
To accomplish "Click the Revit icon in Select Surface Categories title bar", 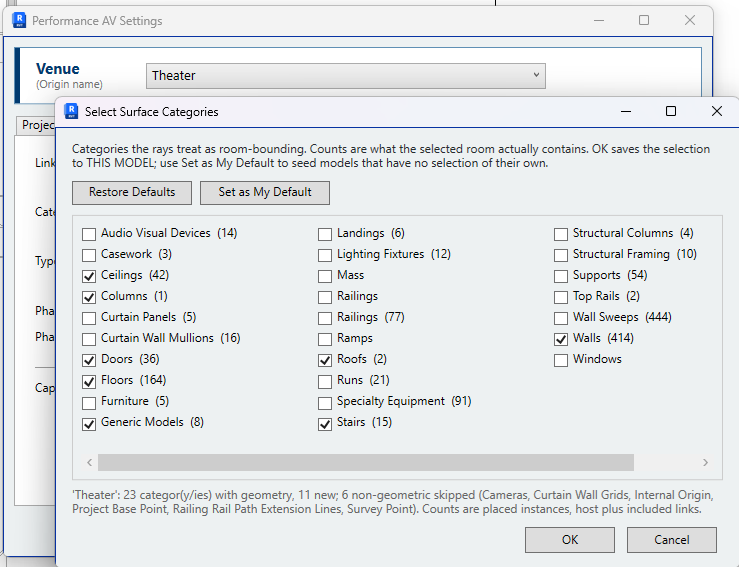I will tap(71, 111).
